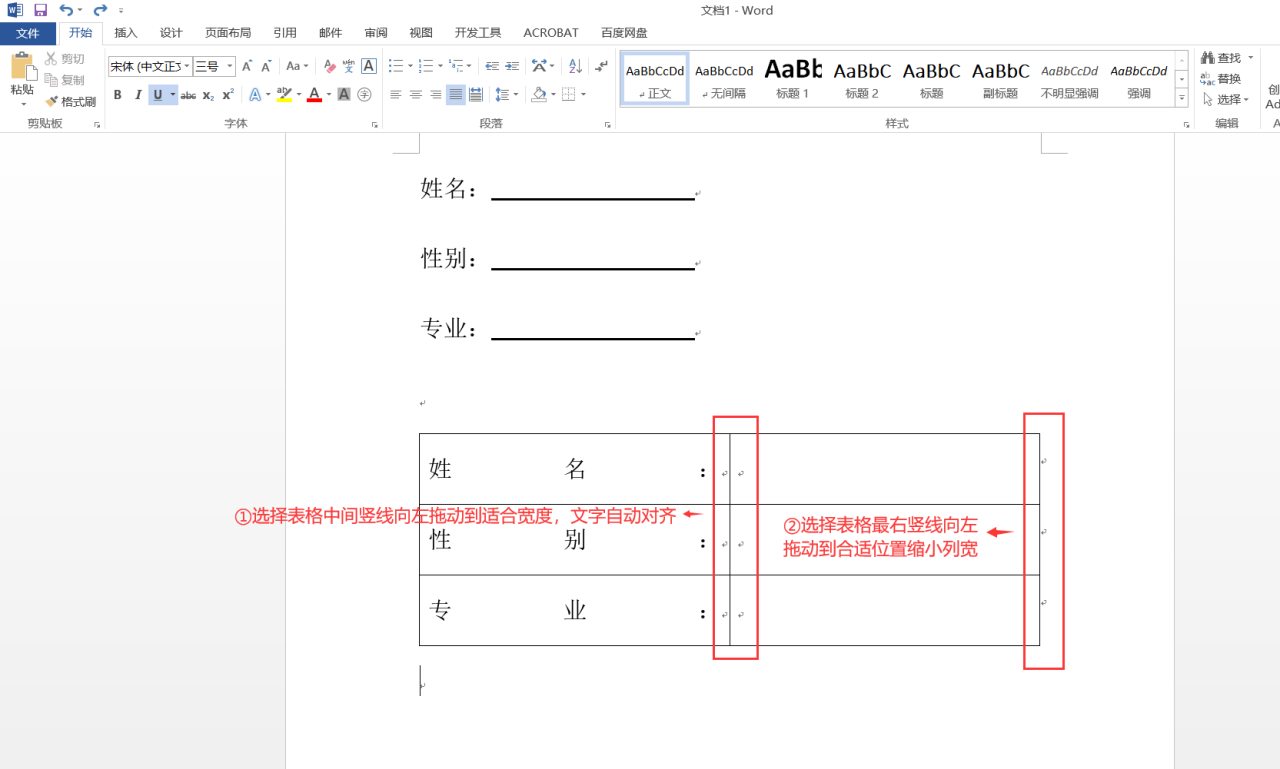This screenshot has height=769, width=1280.
Task: Open the font size dropdown 三号
Action: (x=230, y=66)
